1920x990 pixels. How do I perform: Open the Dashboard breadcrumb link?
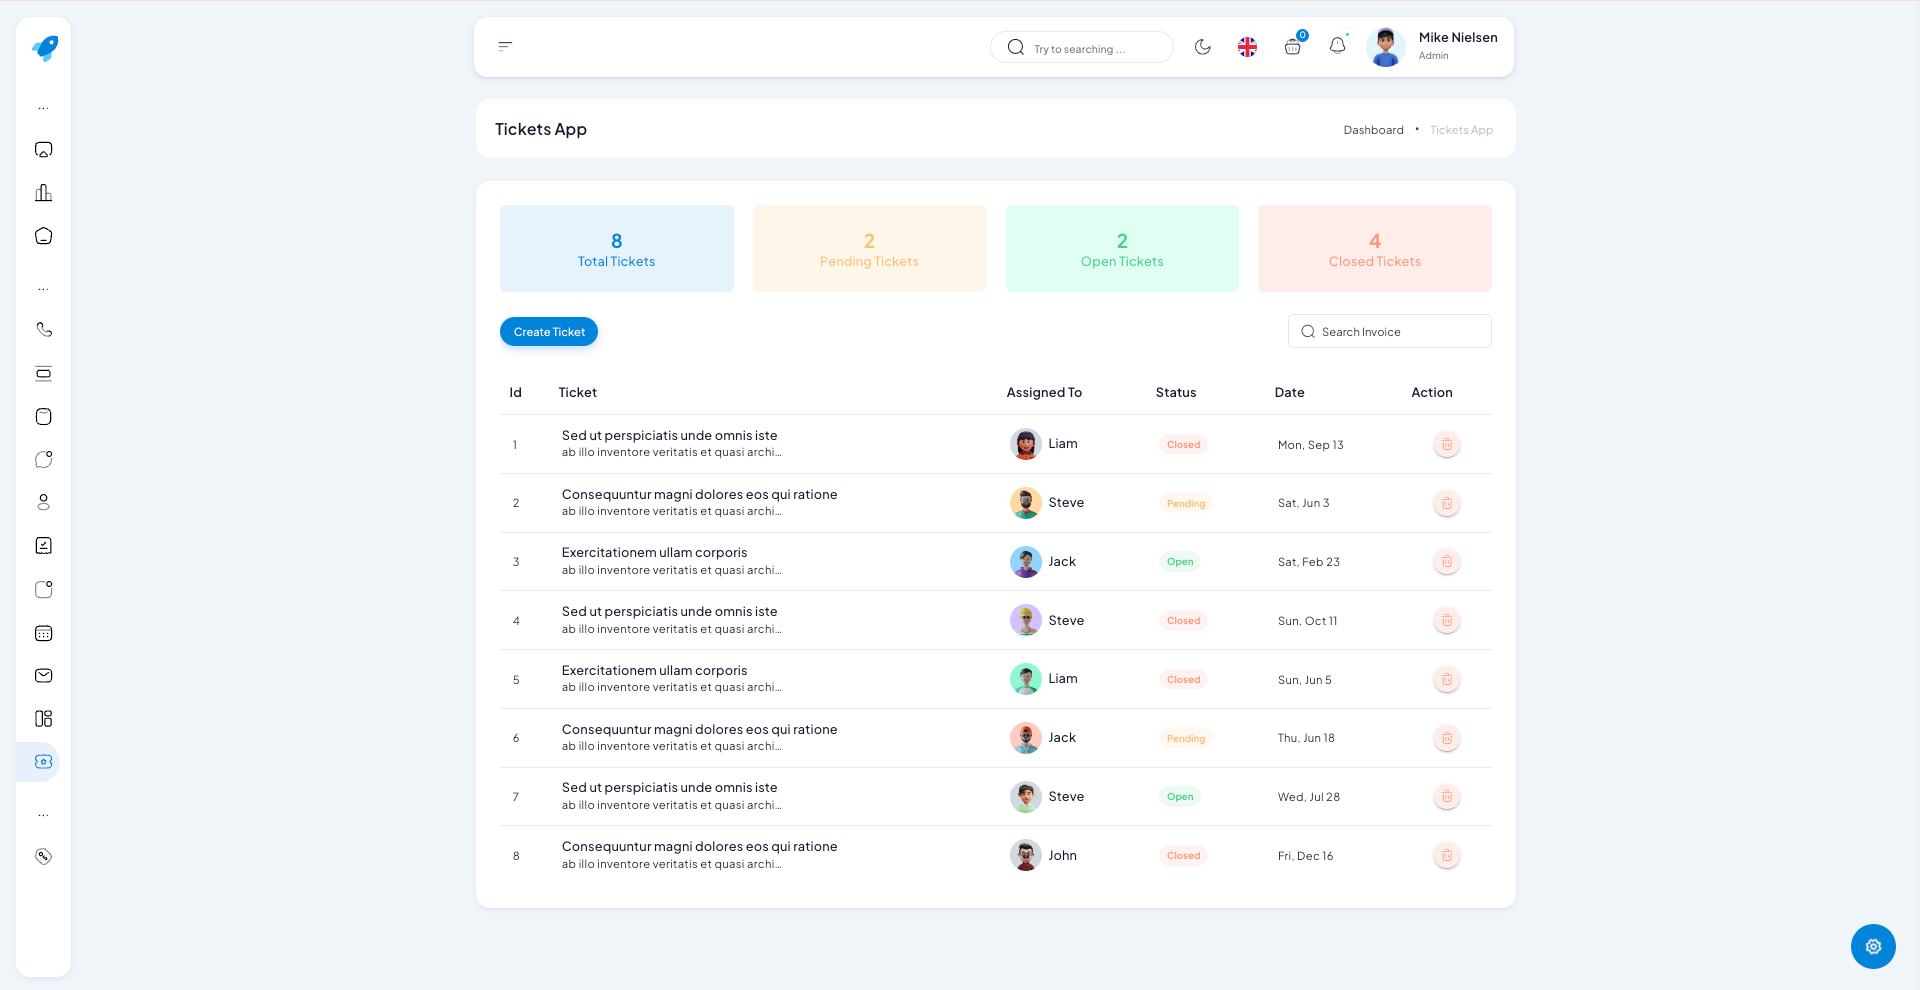point(1373,129)
